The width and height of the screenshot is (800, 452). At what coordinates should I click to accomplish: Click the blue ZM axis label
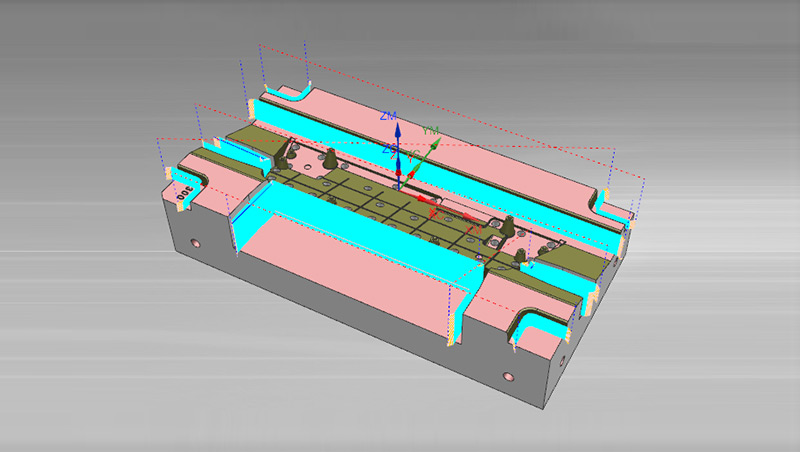pyautogui.click(x=389, y=117)
